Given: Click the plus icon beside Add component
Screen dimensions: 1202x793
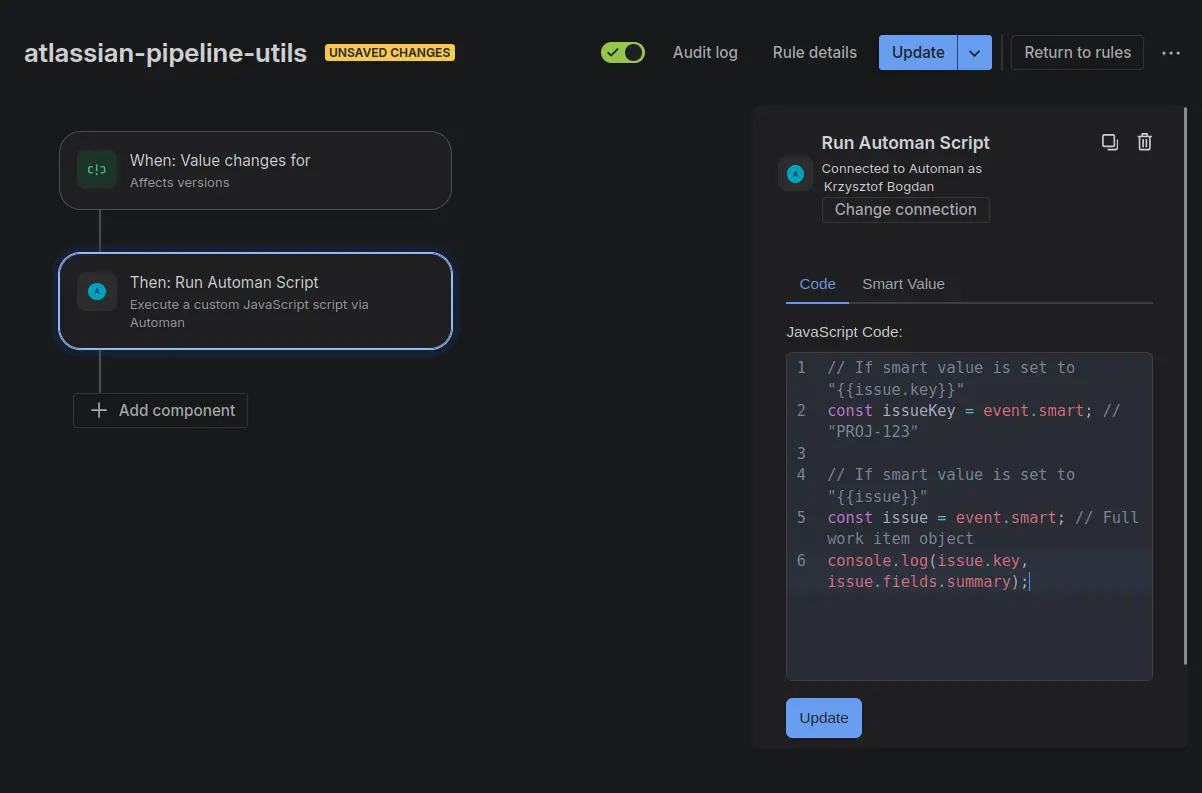Looking at the screenshot, I should click(98, 410).
